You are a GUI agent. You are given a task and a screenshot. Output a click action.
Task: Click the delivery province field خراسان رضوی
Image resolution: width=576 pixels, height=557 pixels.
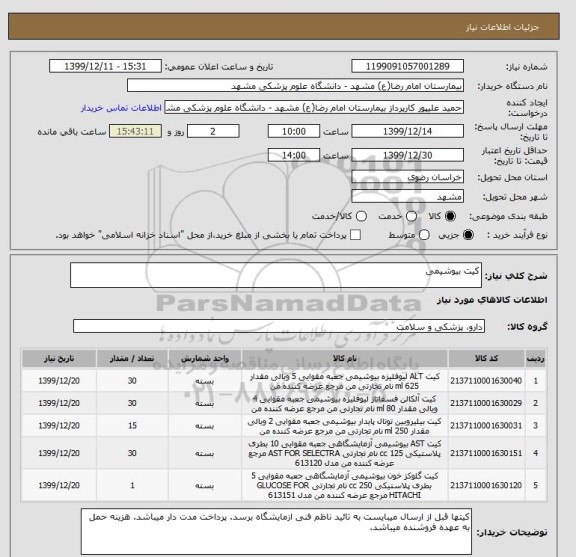click(x=407, y=177)
